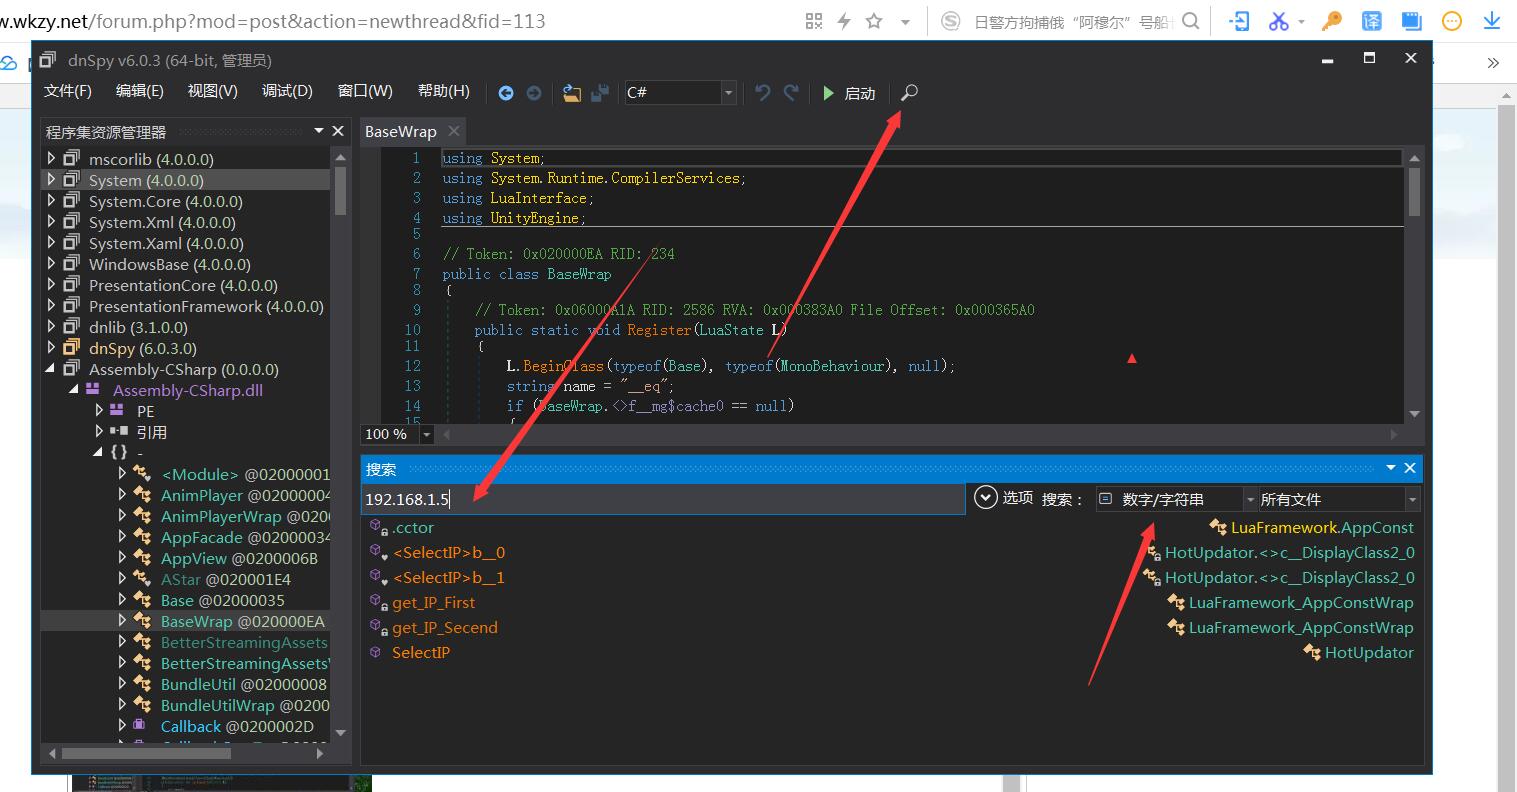Screen dimensions: 1517x792
Task: Click the save all icon
Action: point(600,93)
